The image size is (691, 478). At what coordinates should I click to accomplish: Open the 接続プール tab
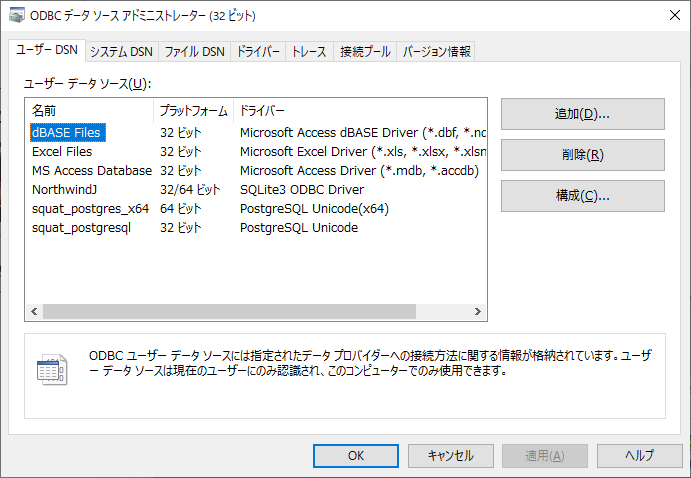coord(365,52)
